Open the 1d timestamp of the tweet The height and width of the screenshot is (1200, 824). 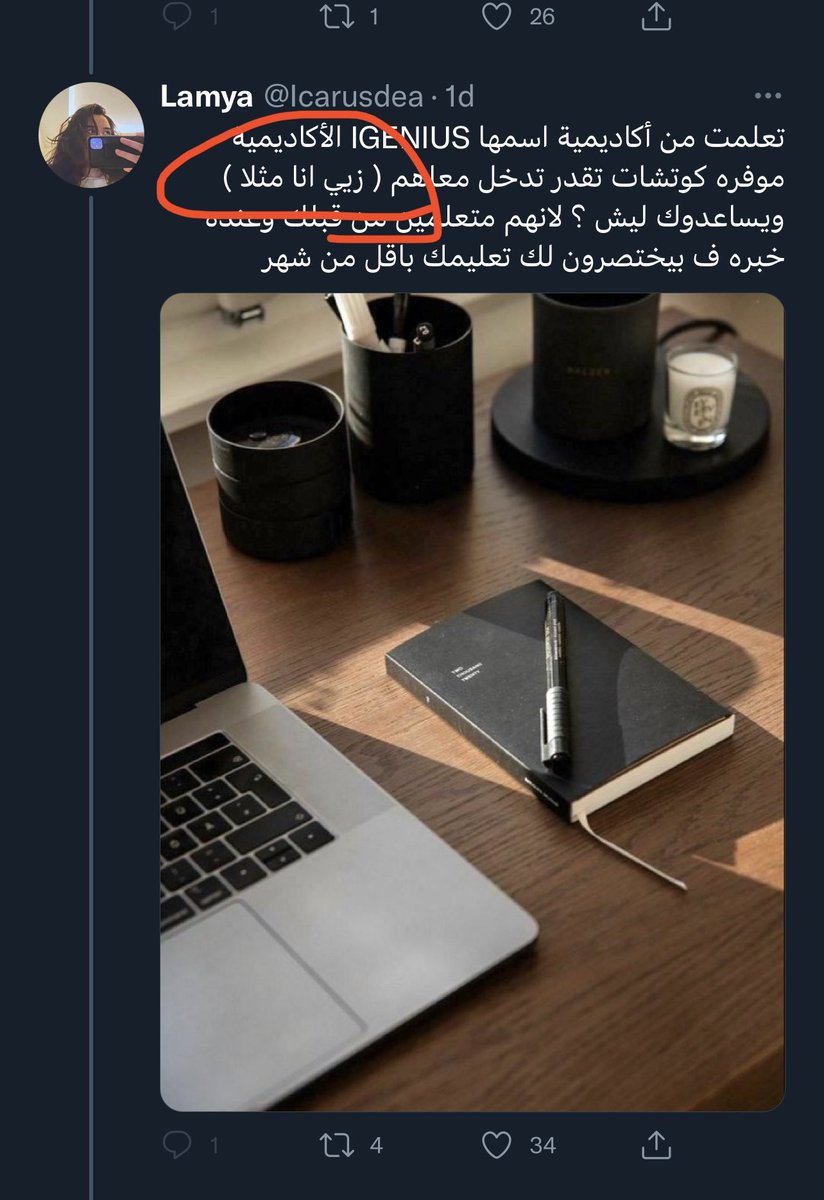tap(460, 96)
